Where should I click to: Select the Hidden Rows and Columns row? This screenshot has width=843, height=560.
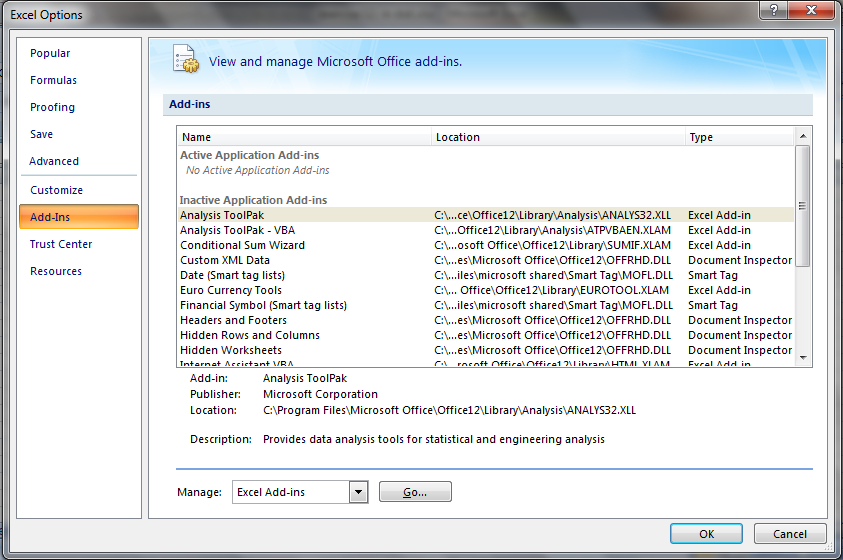click(486, 335)
